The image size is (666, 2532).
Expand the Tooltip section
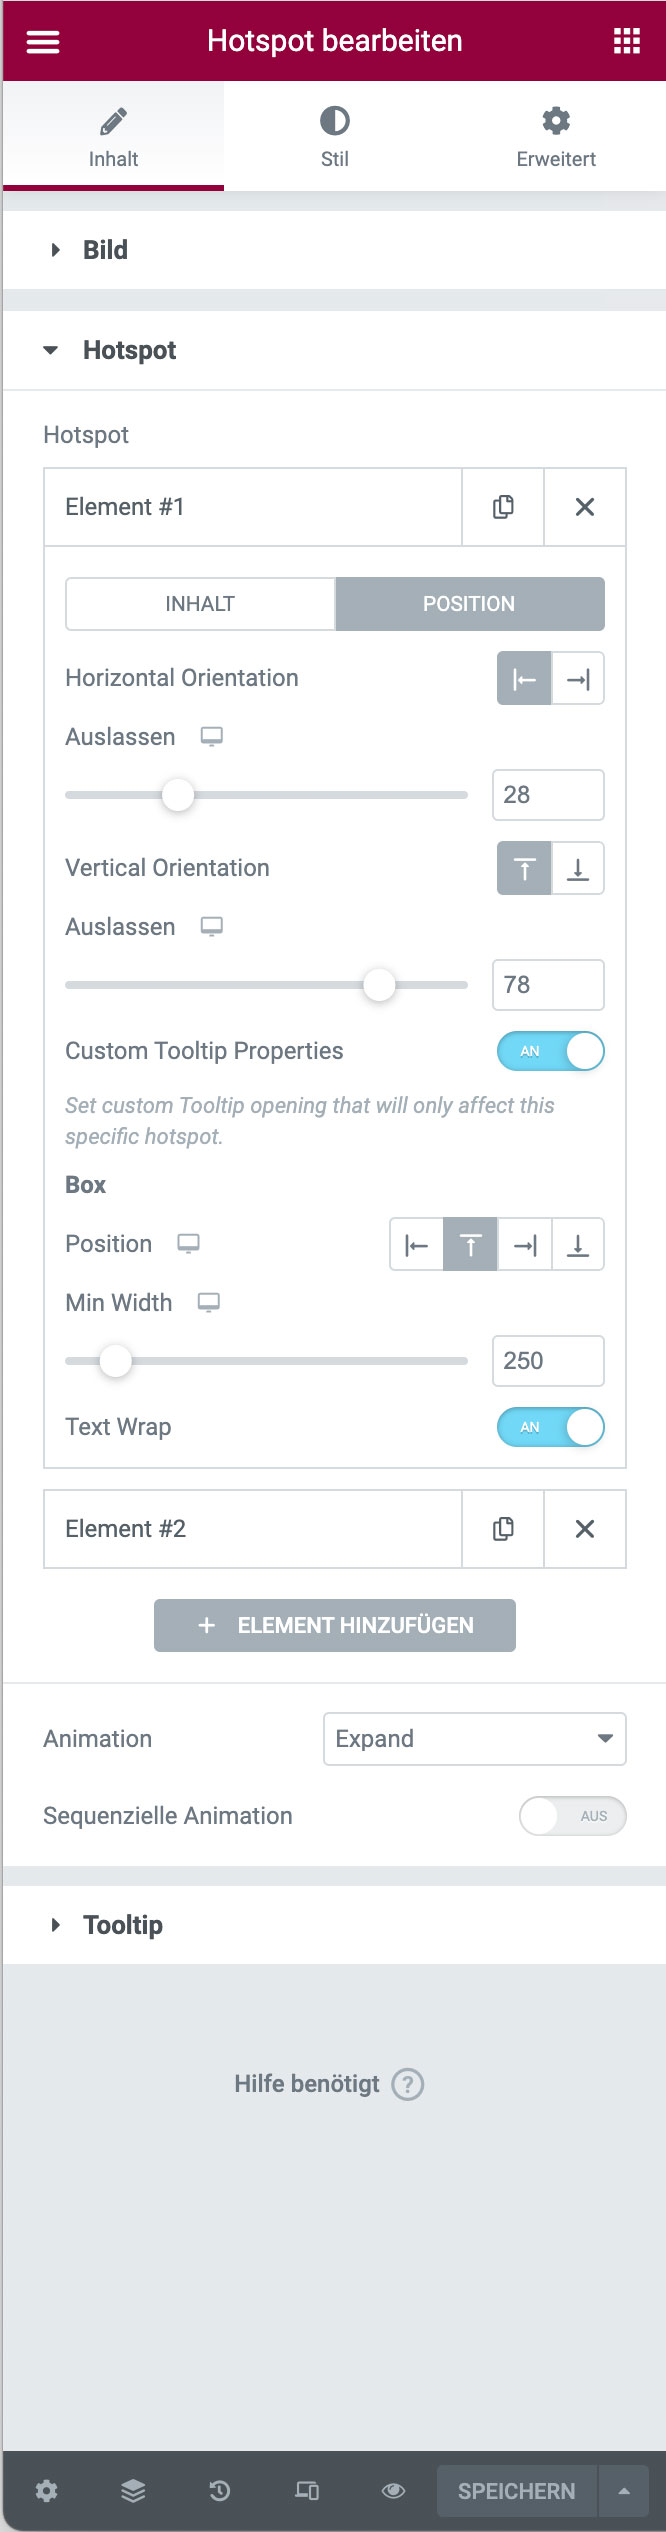pyautogui.click(x=122, y=1925)
